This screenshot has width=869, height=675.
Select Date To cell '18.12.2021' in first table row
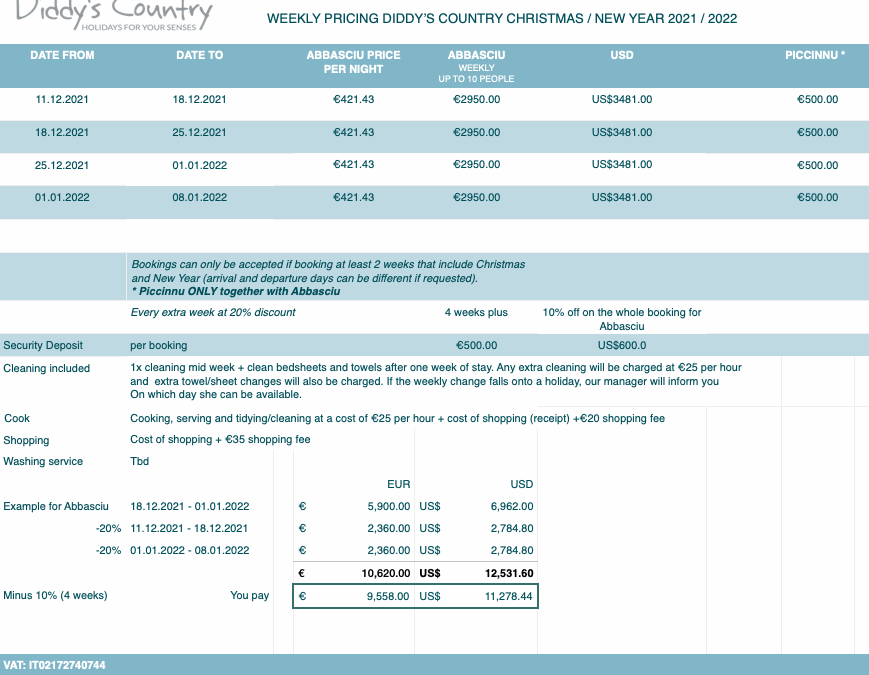coord(200,100)
